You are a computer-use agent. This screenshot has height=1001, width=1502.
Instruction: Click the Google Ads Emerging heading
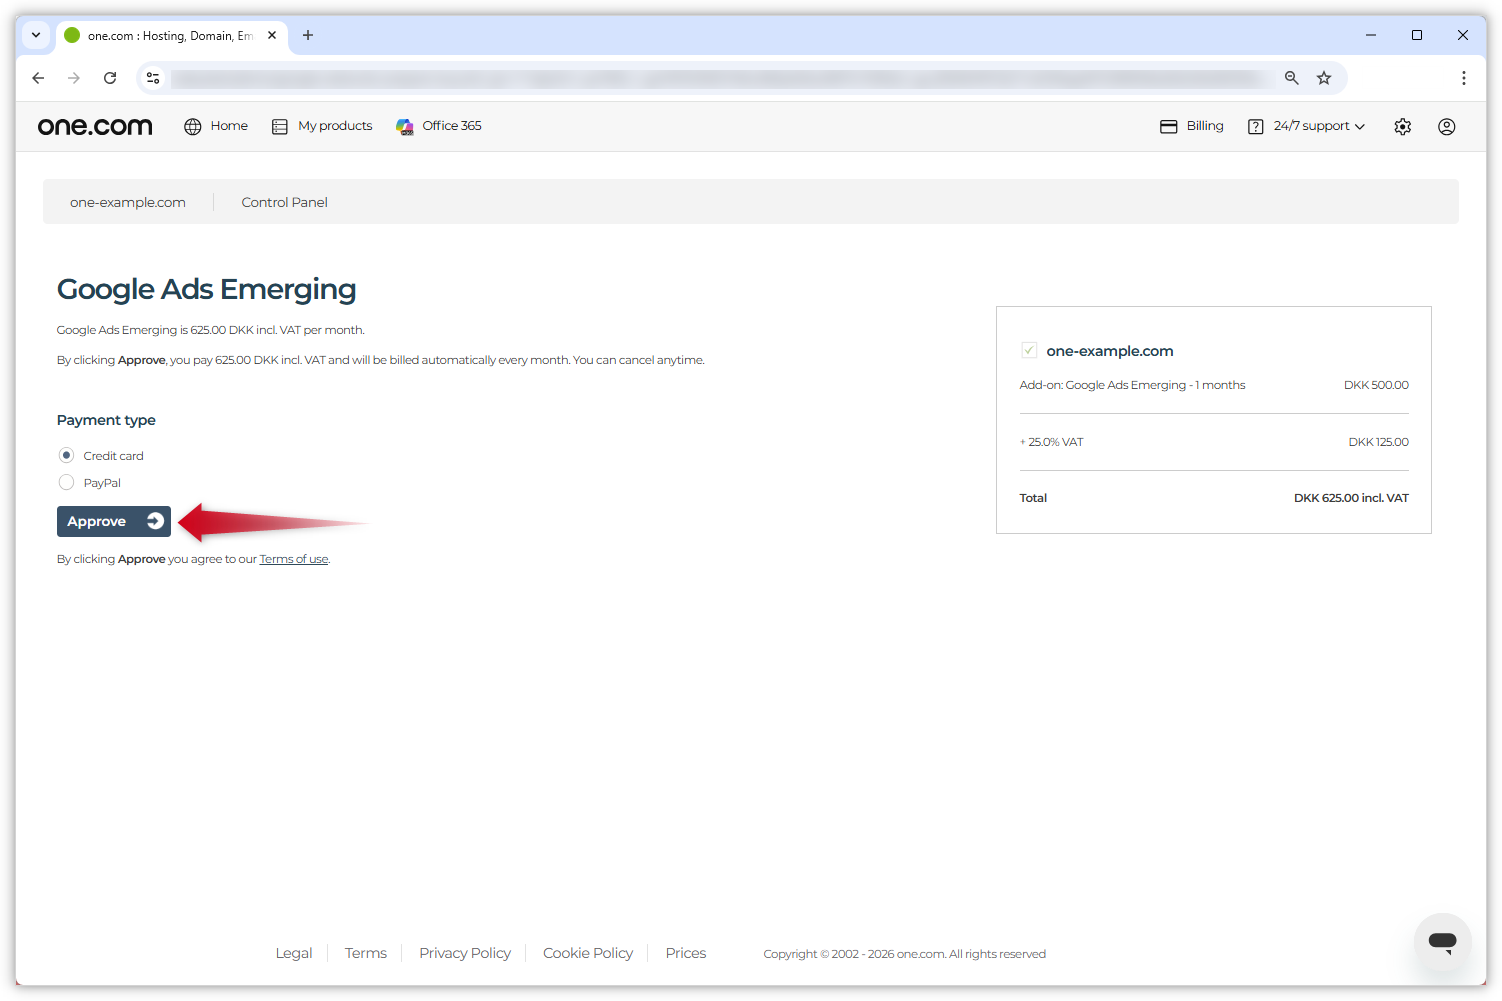click(x=207, y=289)
